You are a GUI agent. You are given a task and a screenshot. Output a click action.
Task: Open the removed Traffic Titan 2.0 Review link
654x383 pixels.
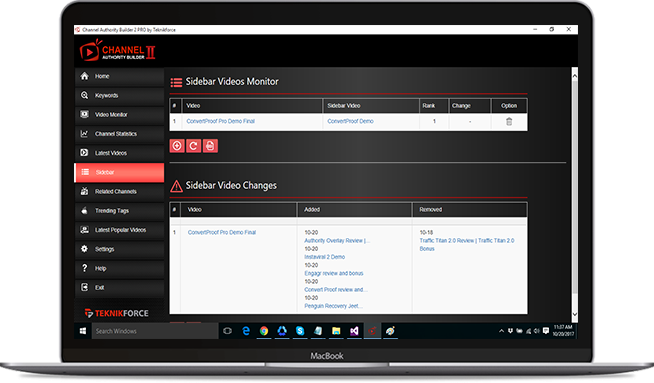pyautogui.click(x=467, y=244)
